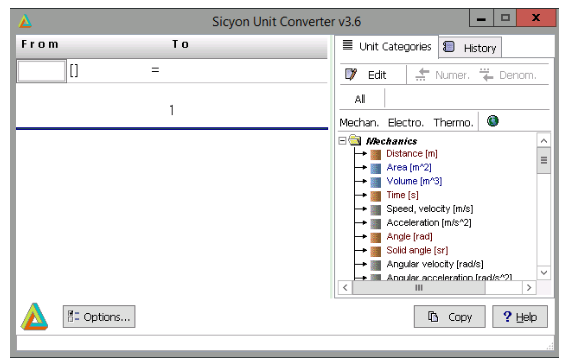564x364 pixels.
Task: Click the orange icon beside Angle [rad]
Action: pos(376,237)
